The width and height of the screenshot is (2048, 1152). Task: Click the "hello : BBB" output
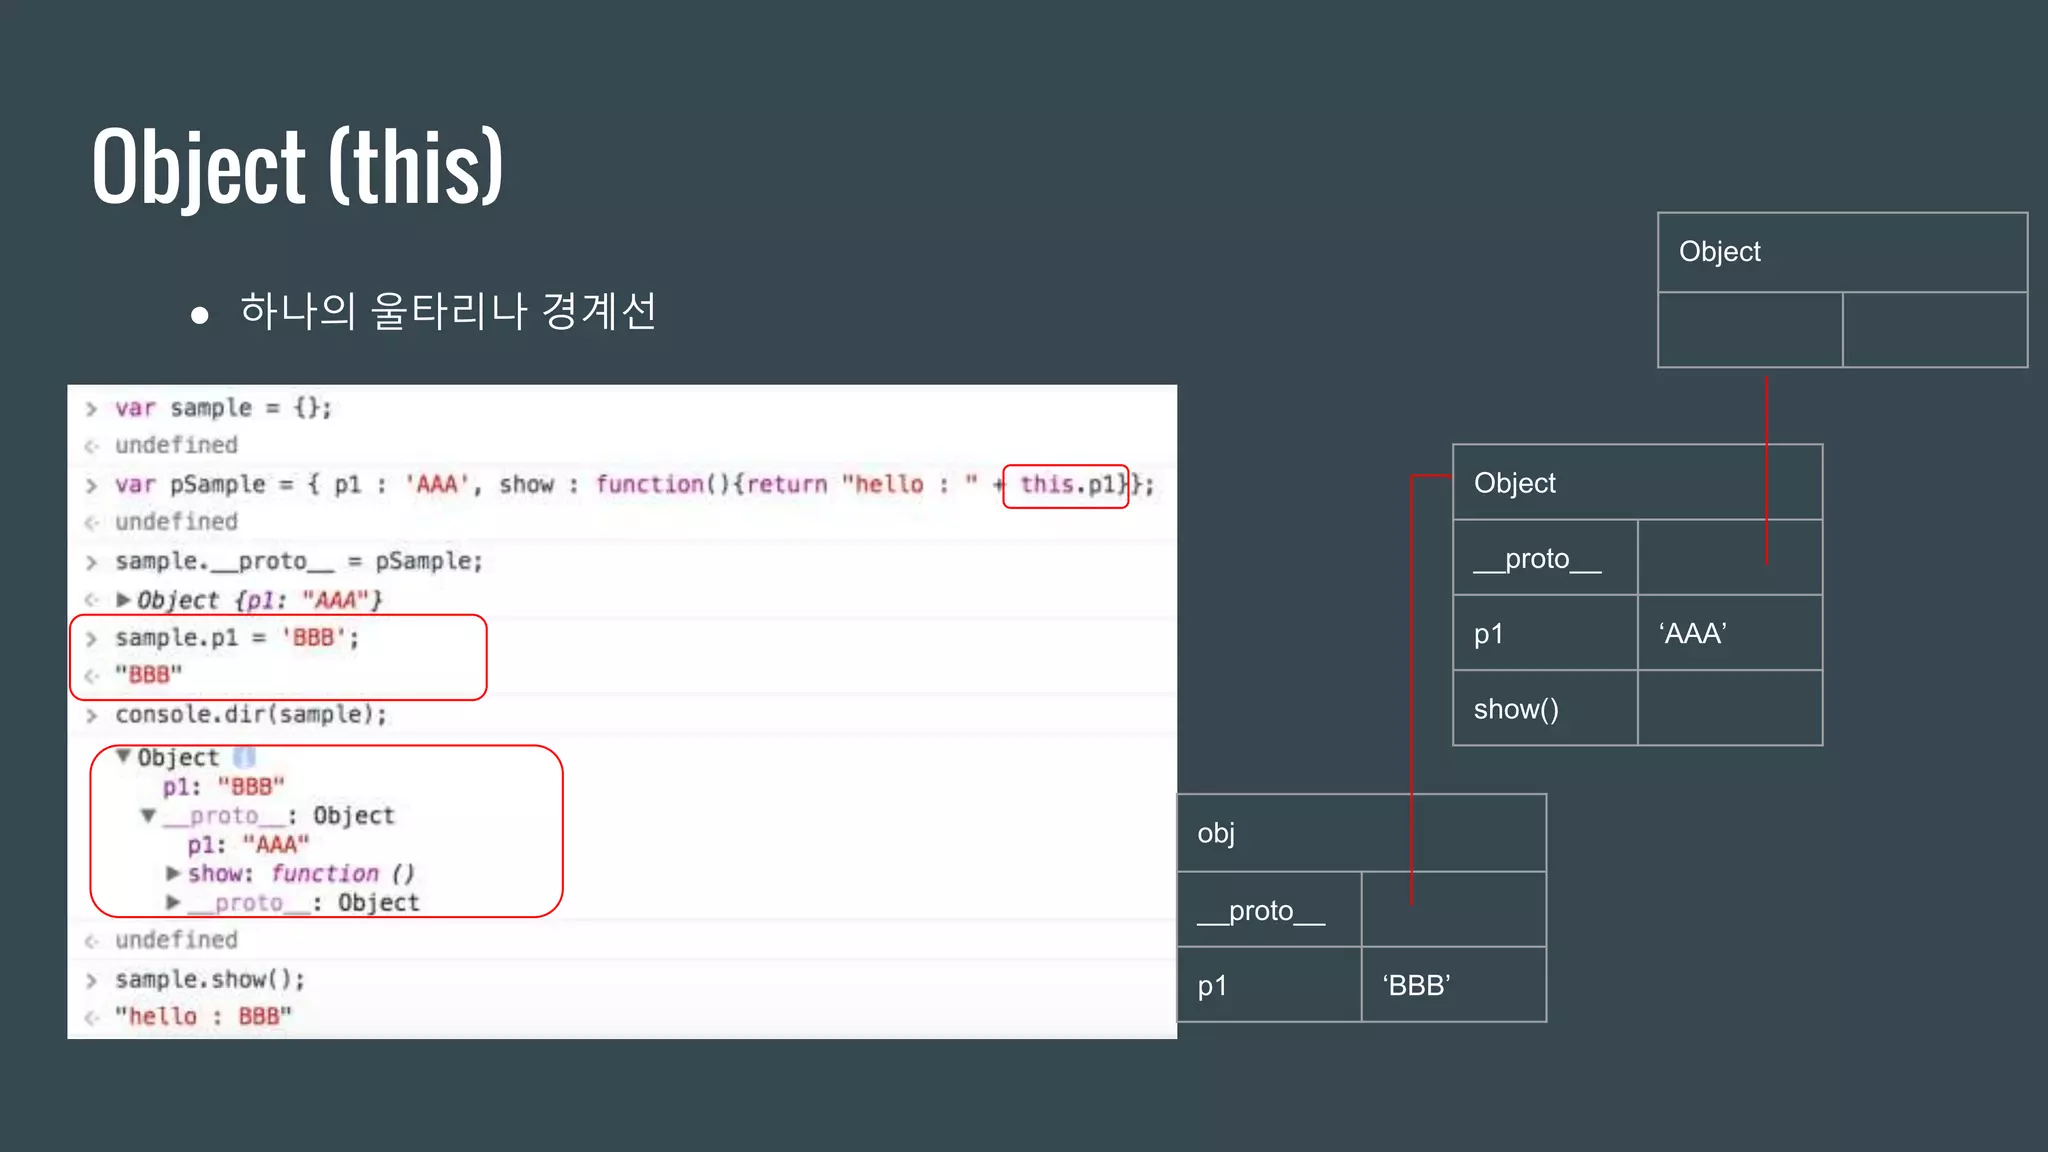(x=203, y=1017)
